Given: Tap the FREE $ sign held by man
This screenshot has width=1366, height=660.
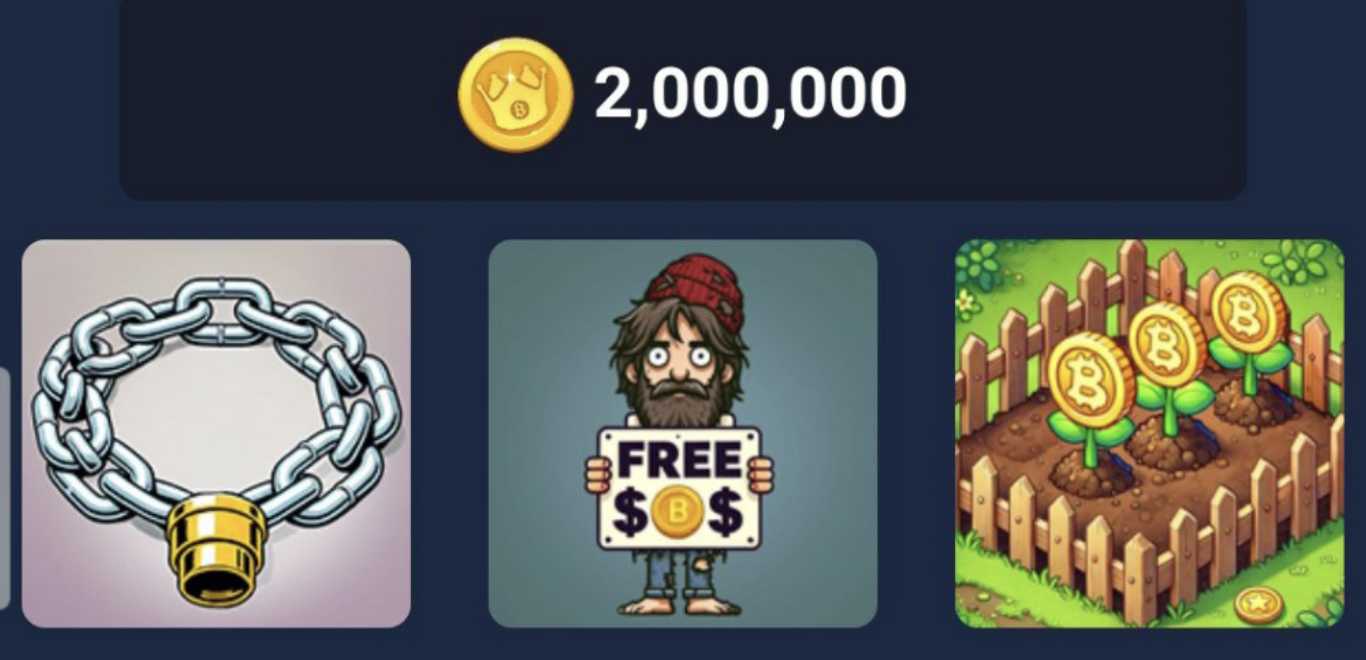Looking at the screenshot, I should [680, 488].
